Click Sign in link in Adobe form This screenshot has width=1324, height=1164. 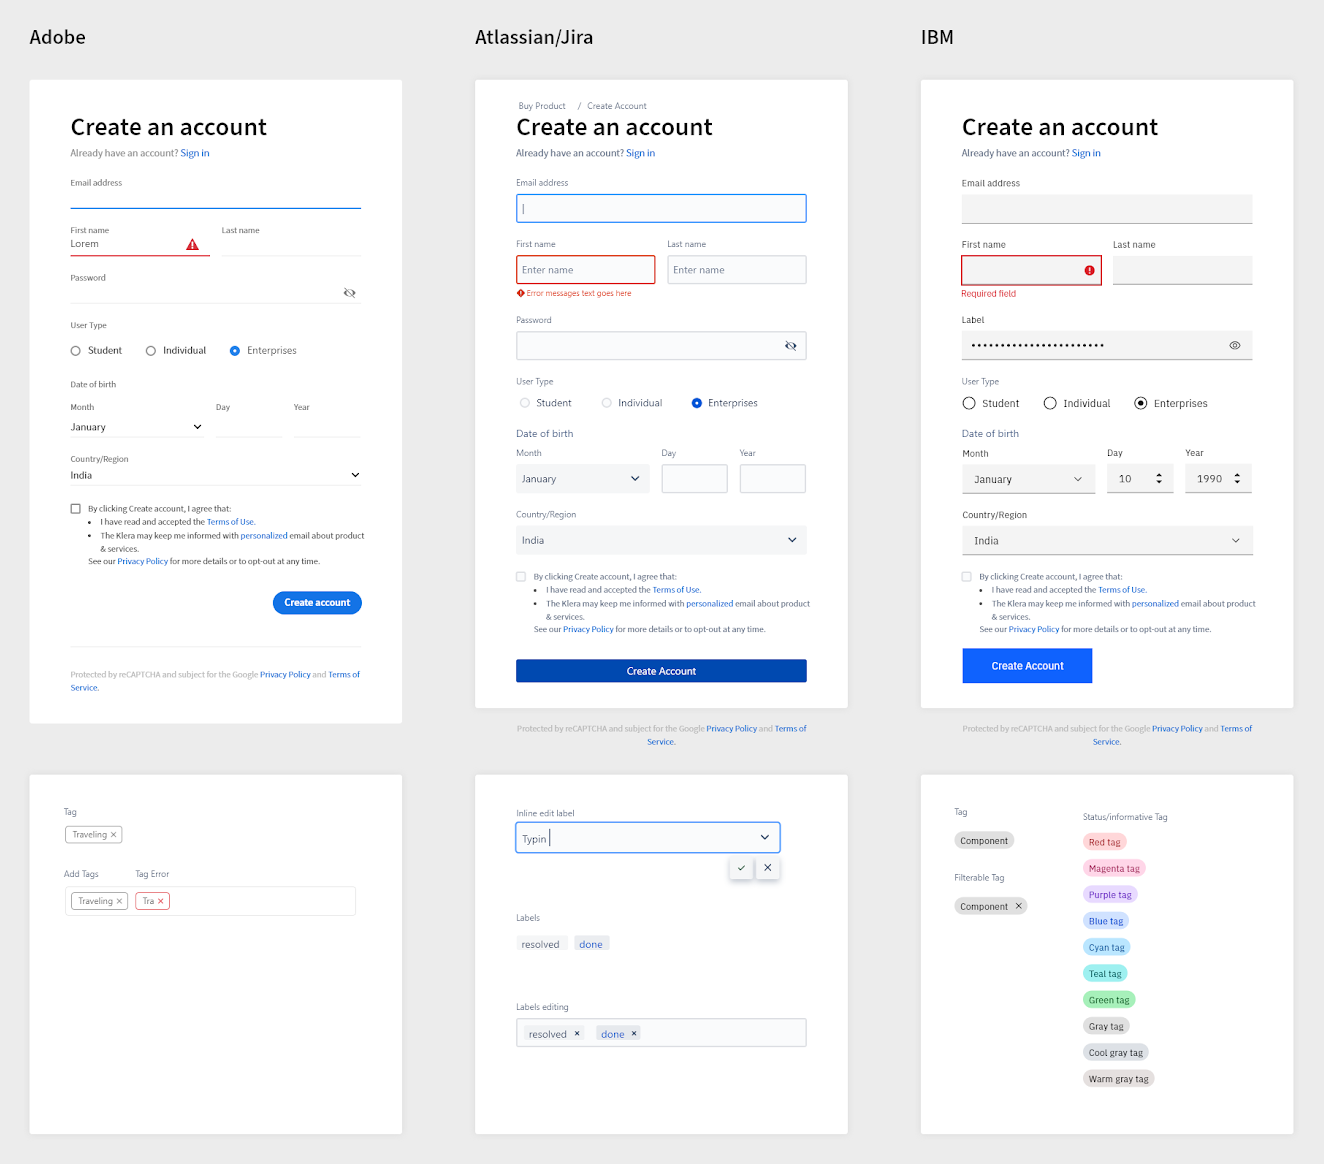[x=195, y=153]
